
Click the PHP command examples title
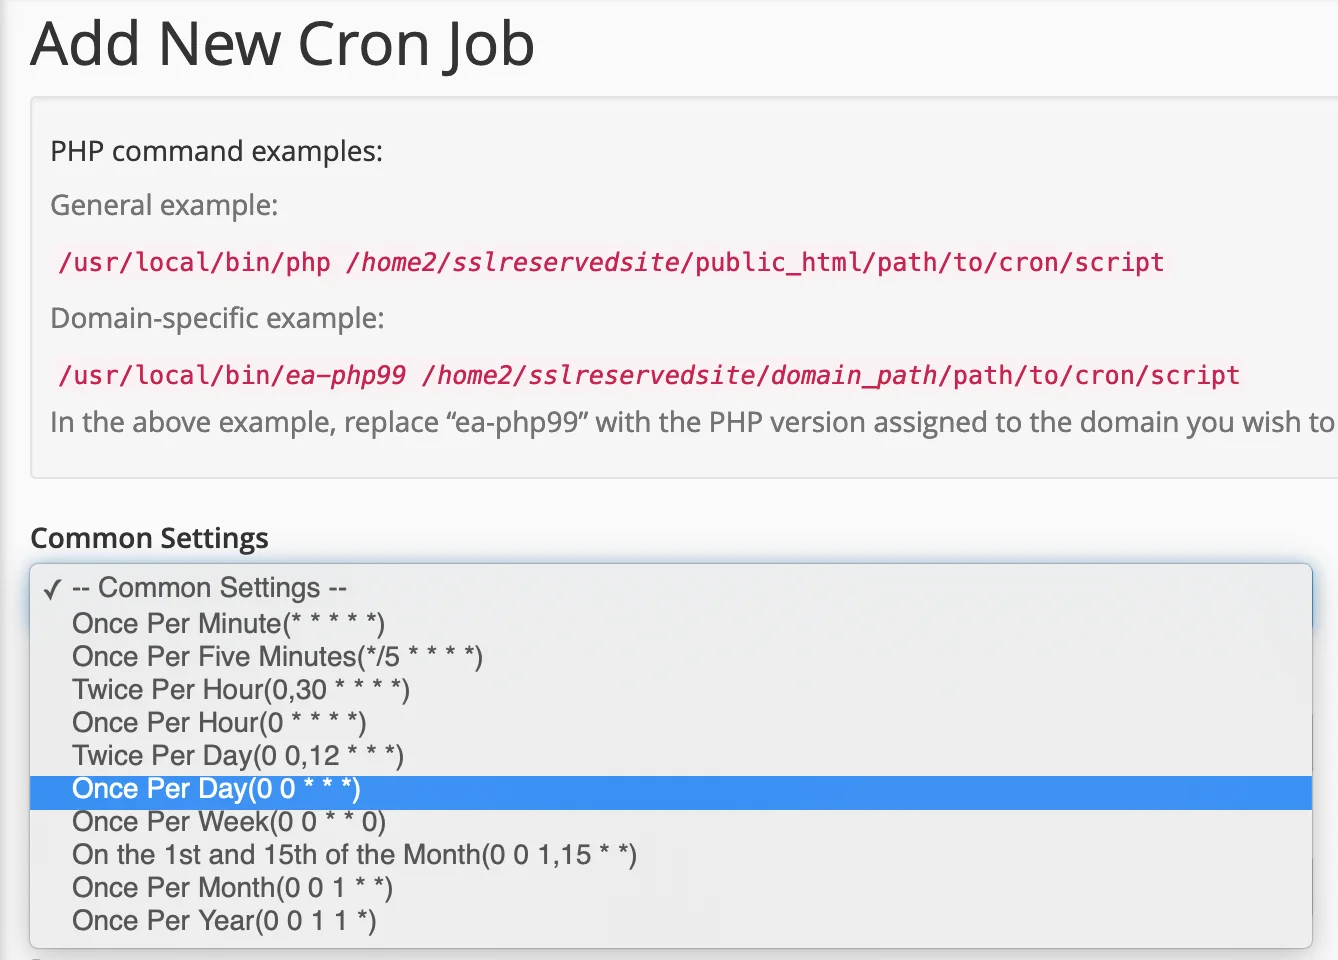click(x=216, y=151)
